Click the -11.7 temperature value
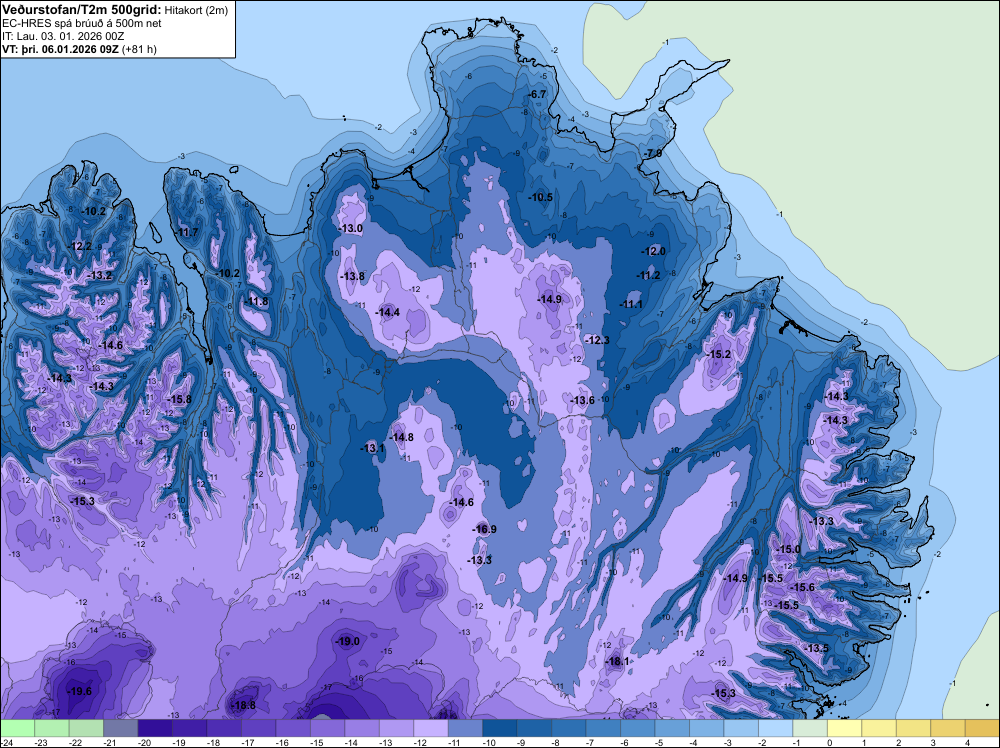This screenshot has height=748, width=1000. point(187,232)
